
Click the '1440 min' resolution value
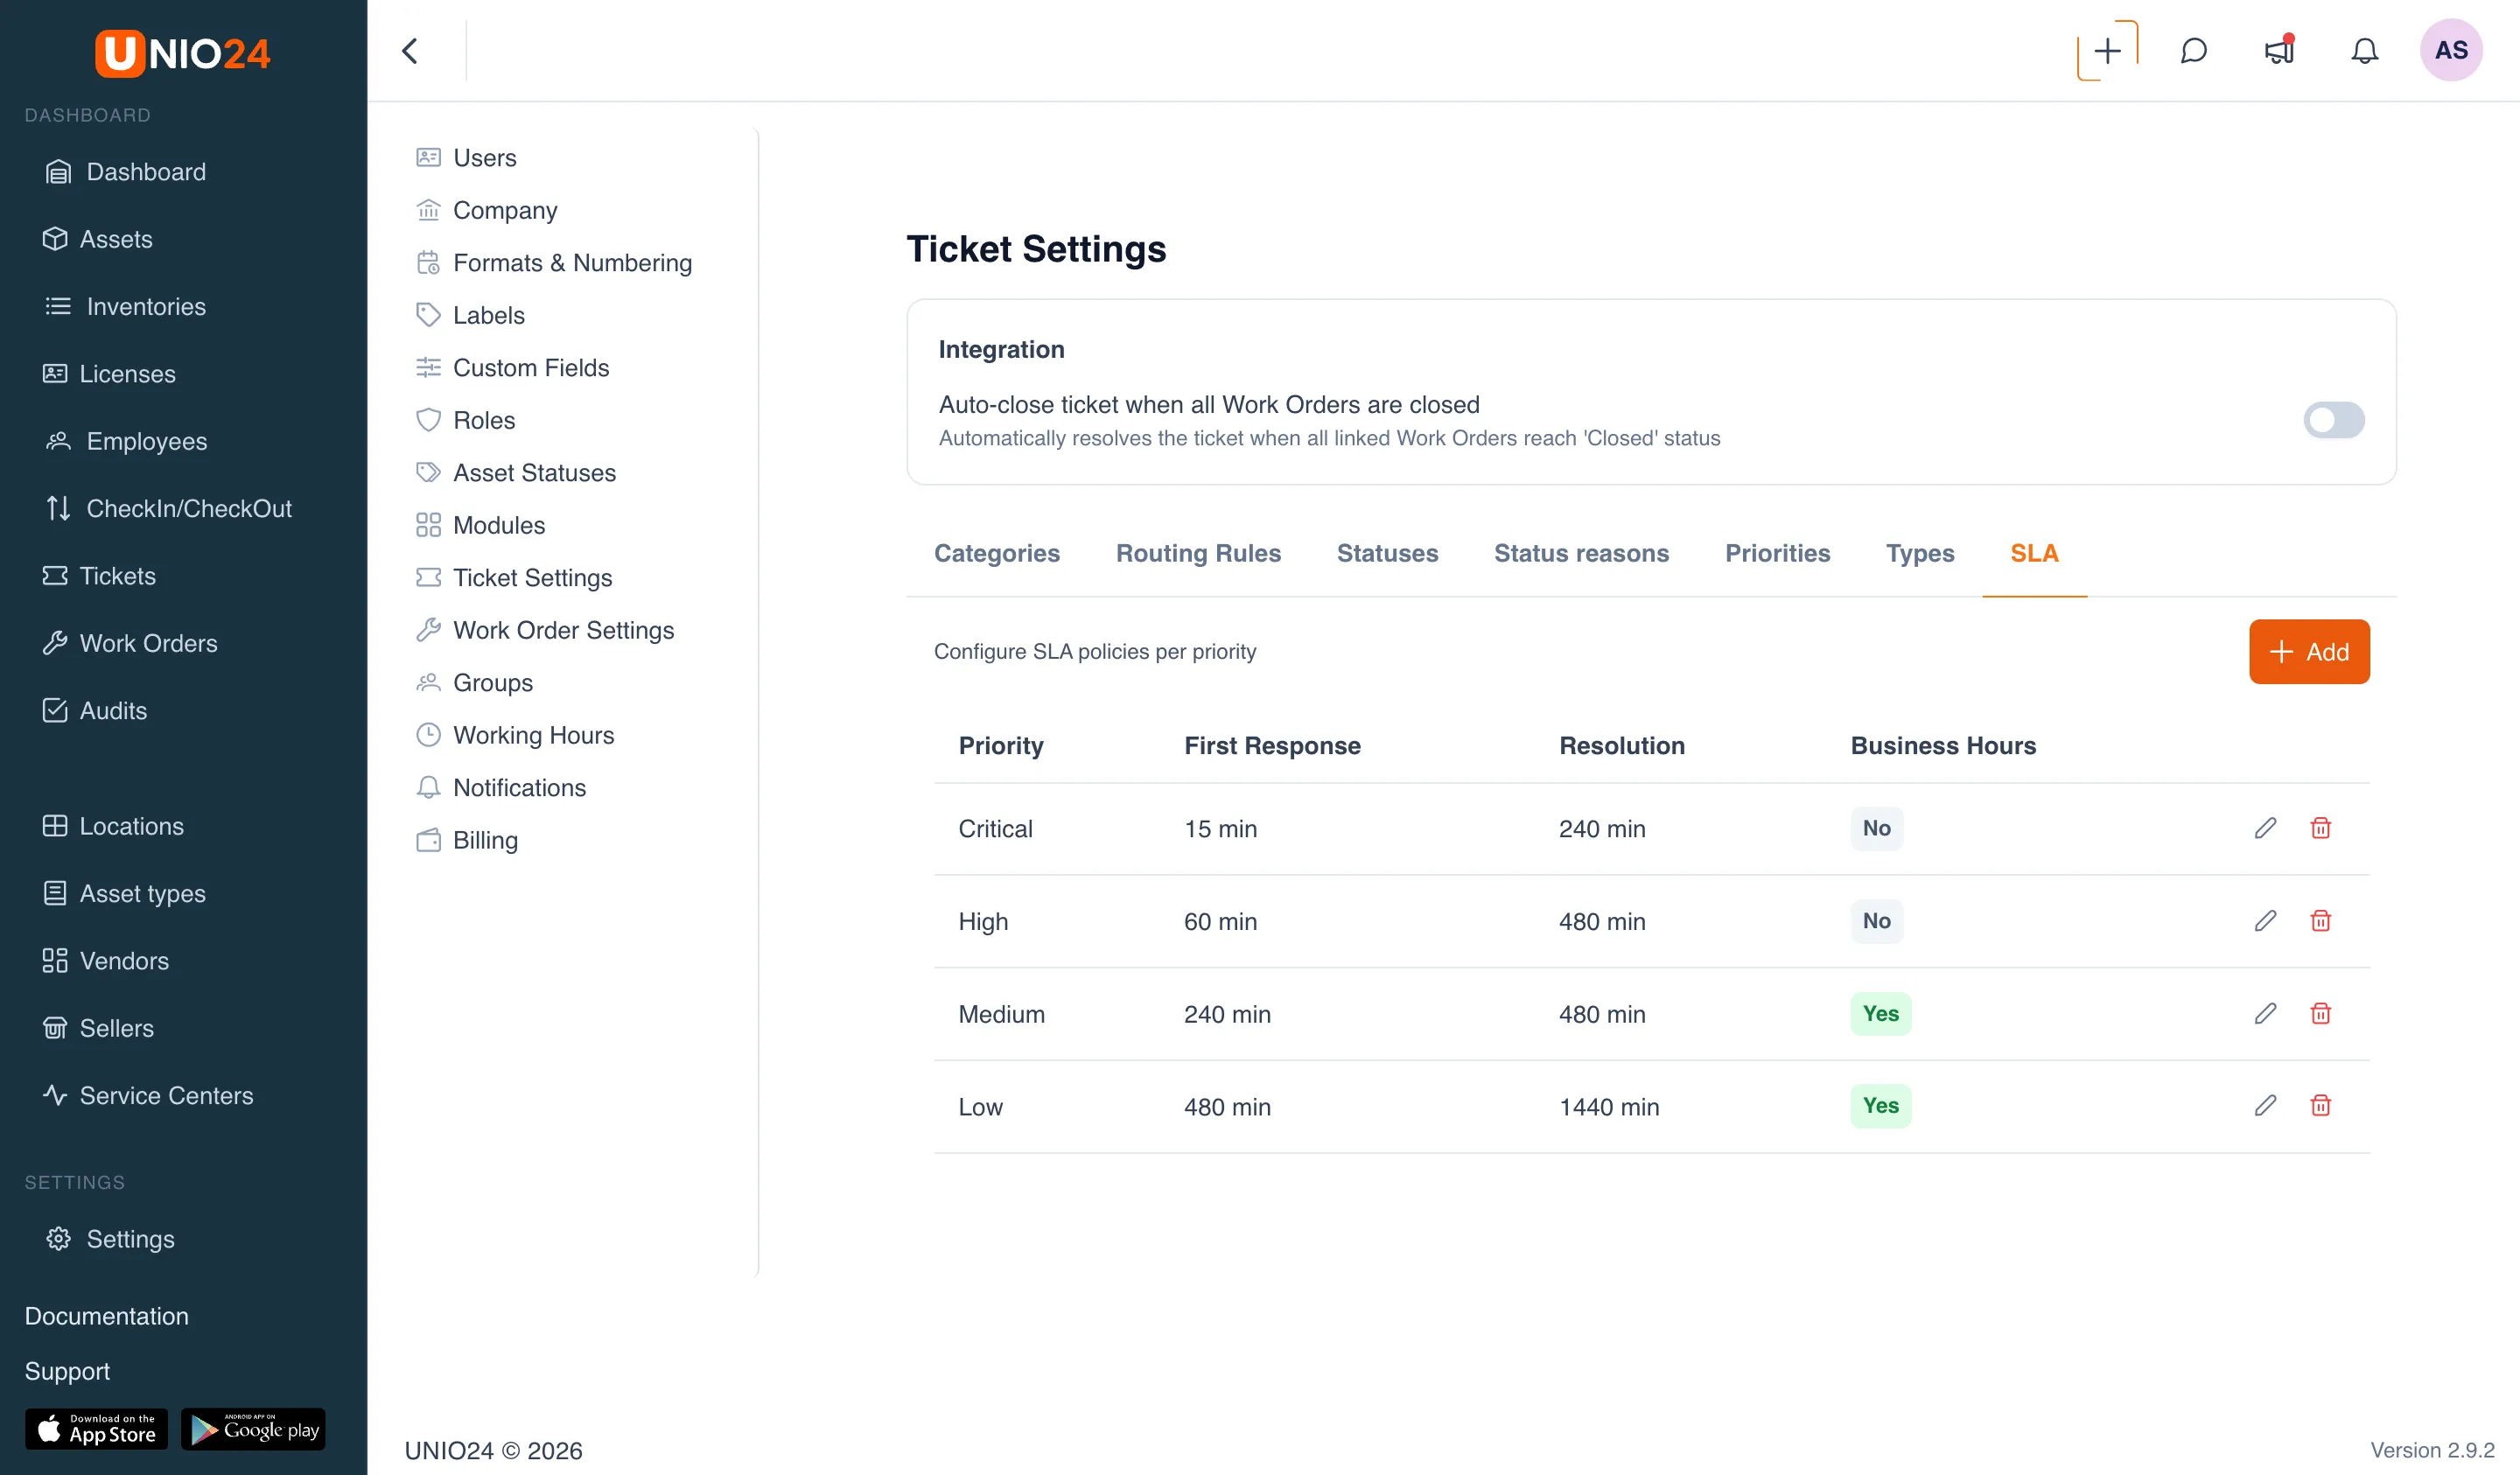1609,1107
